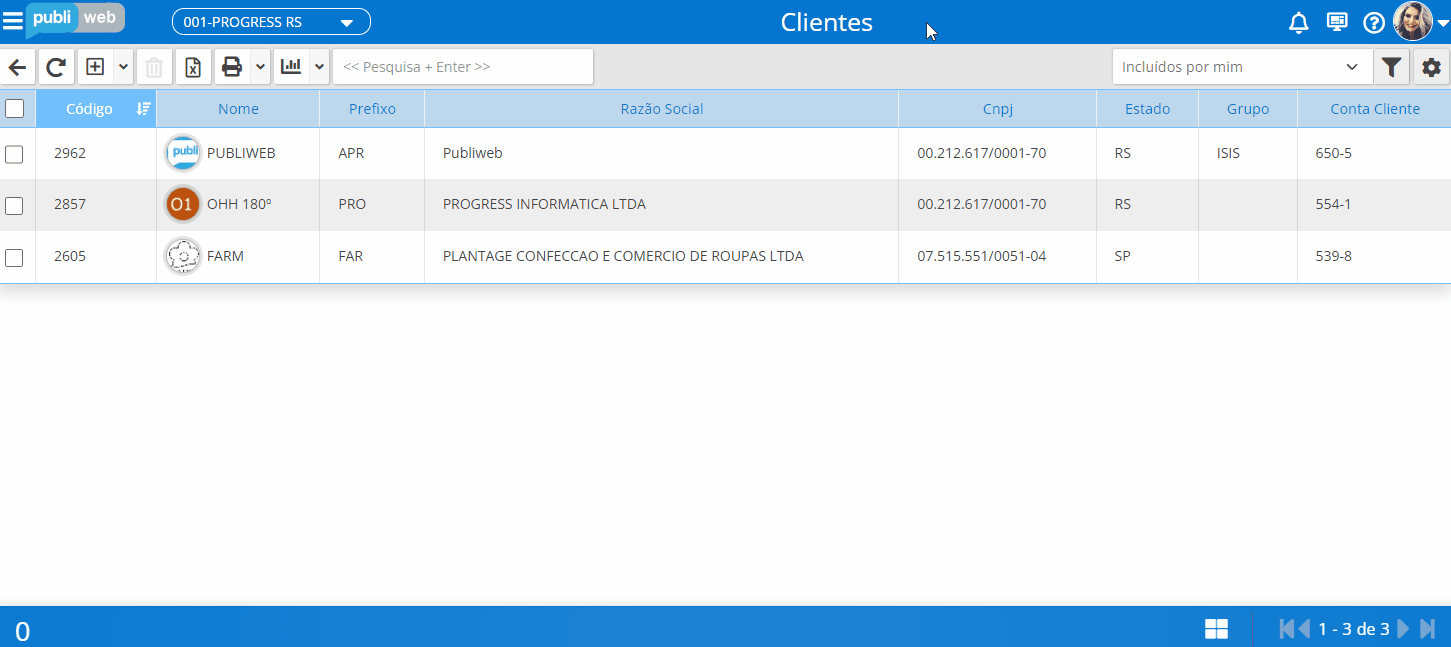Open the help question mark icon
The height and width of the screenshot is (647, 1451).
pos(1374,22)
